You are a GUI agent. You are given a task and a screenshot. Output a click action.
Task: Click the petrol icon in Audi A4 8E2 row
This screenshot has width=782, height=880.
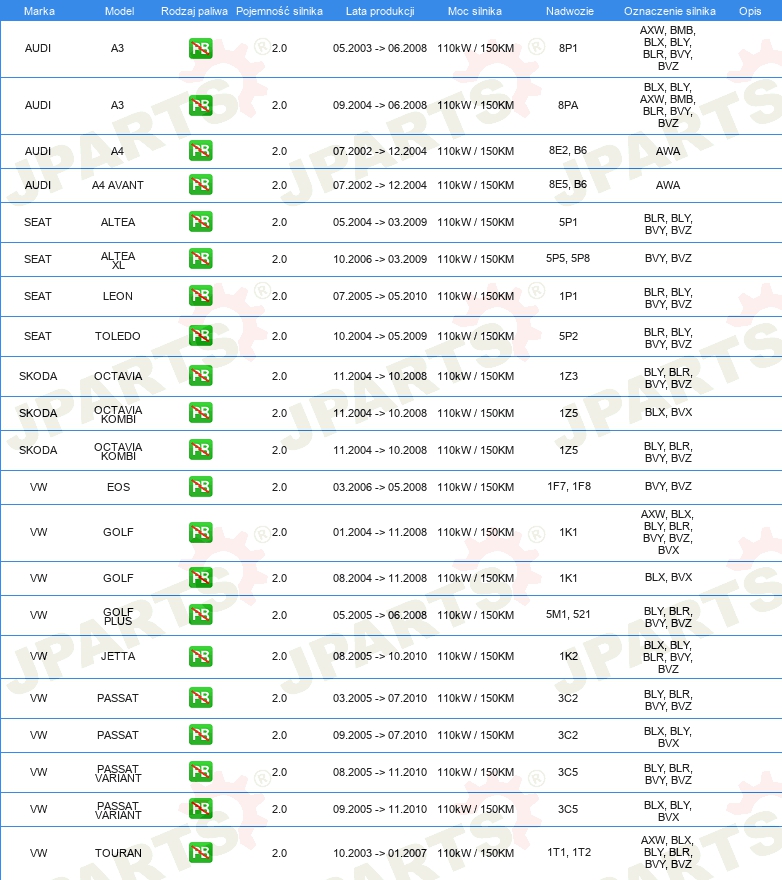click(200, 150)
